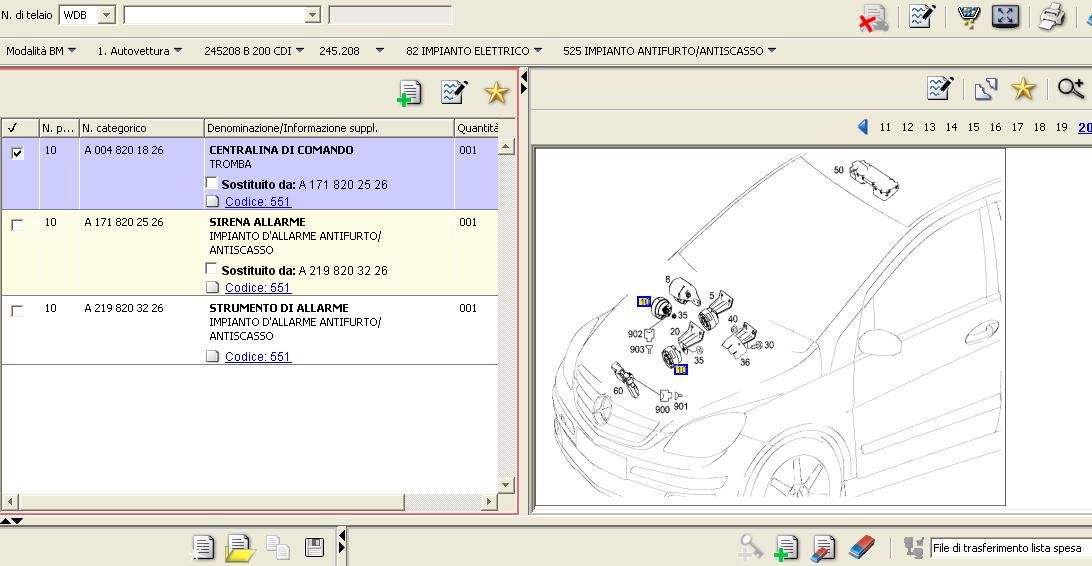Expand the 245208 B 200 CDI dropdown
Viewport: 1092px width, 566px height.
pos(254,50)
